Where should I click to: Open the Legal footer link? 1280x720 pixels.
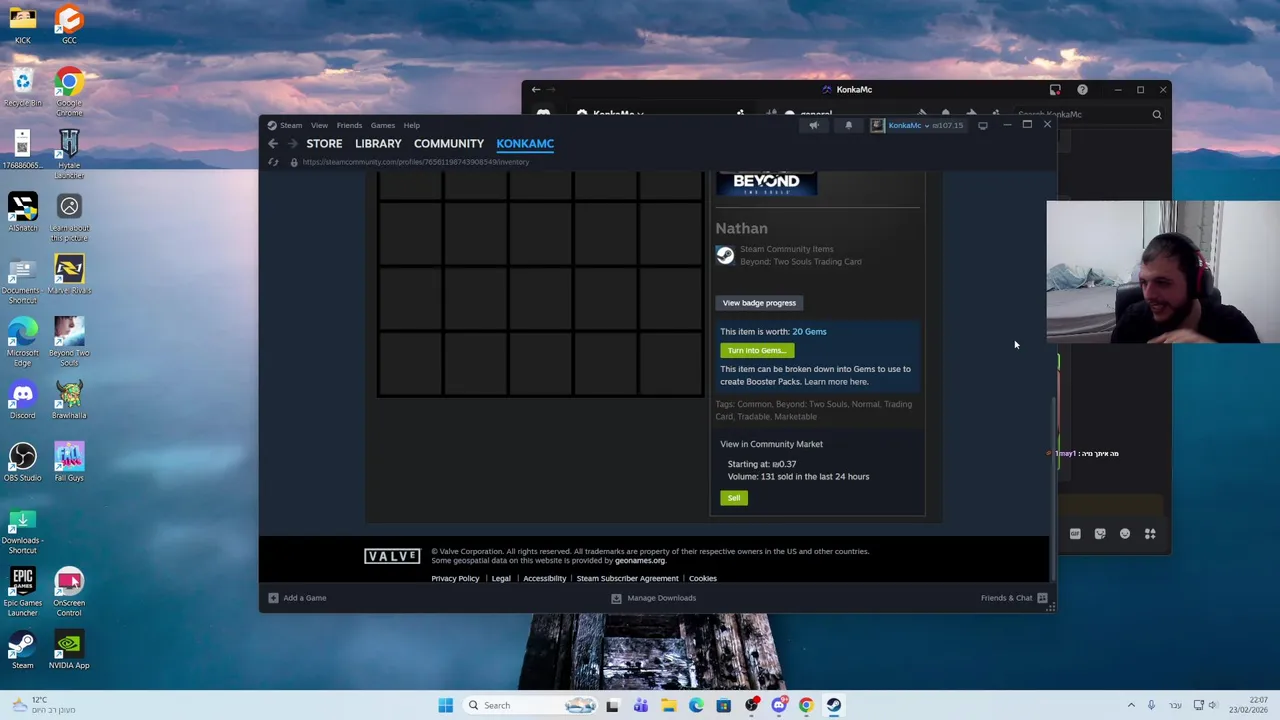click(501, 578)
